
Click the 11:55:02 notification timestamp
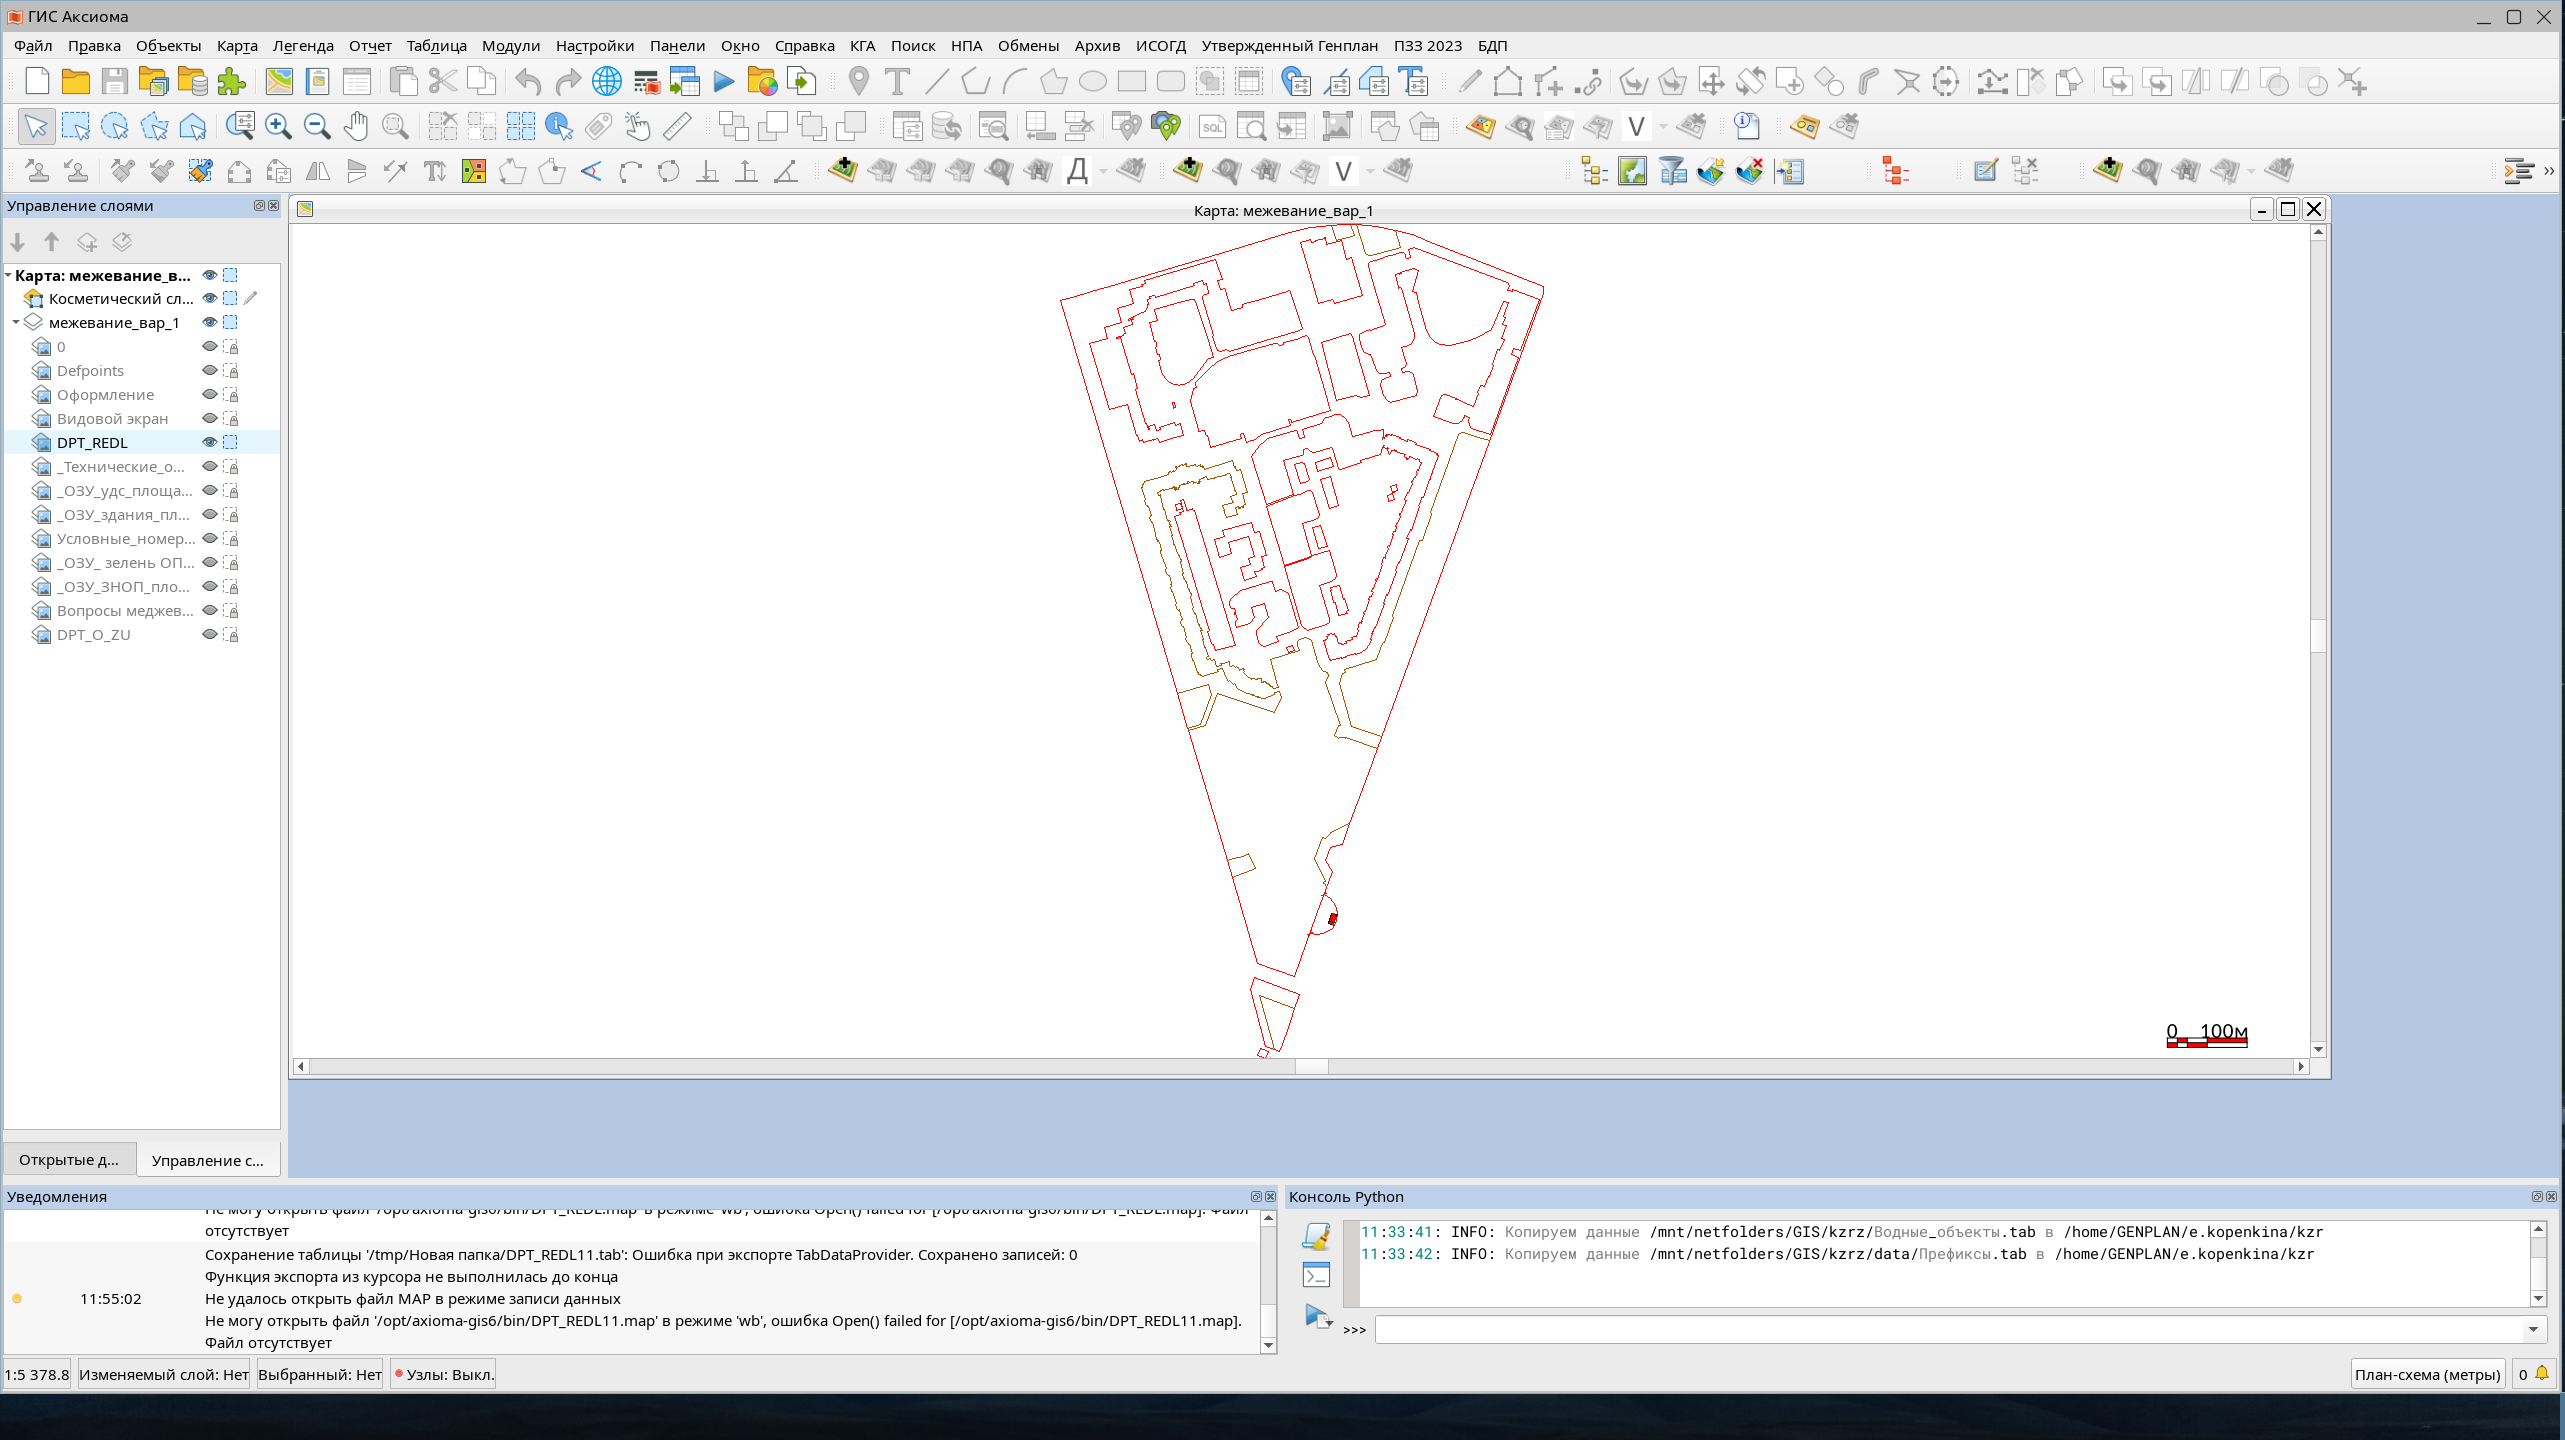111,1298
